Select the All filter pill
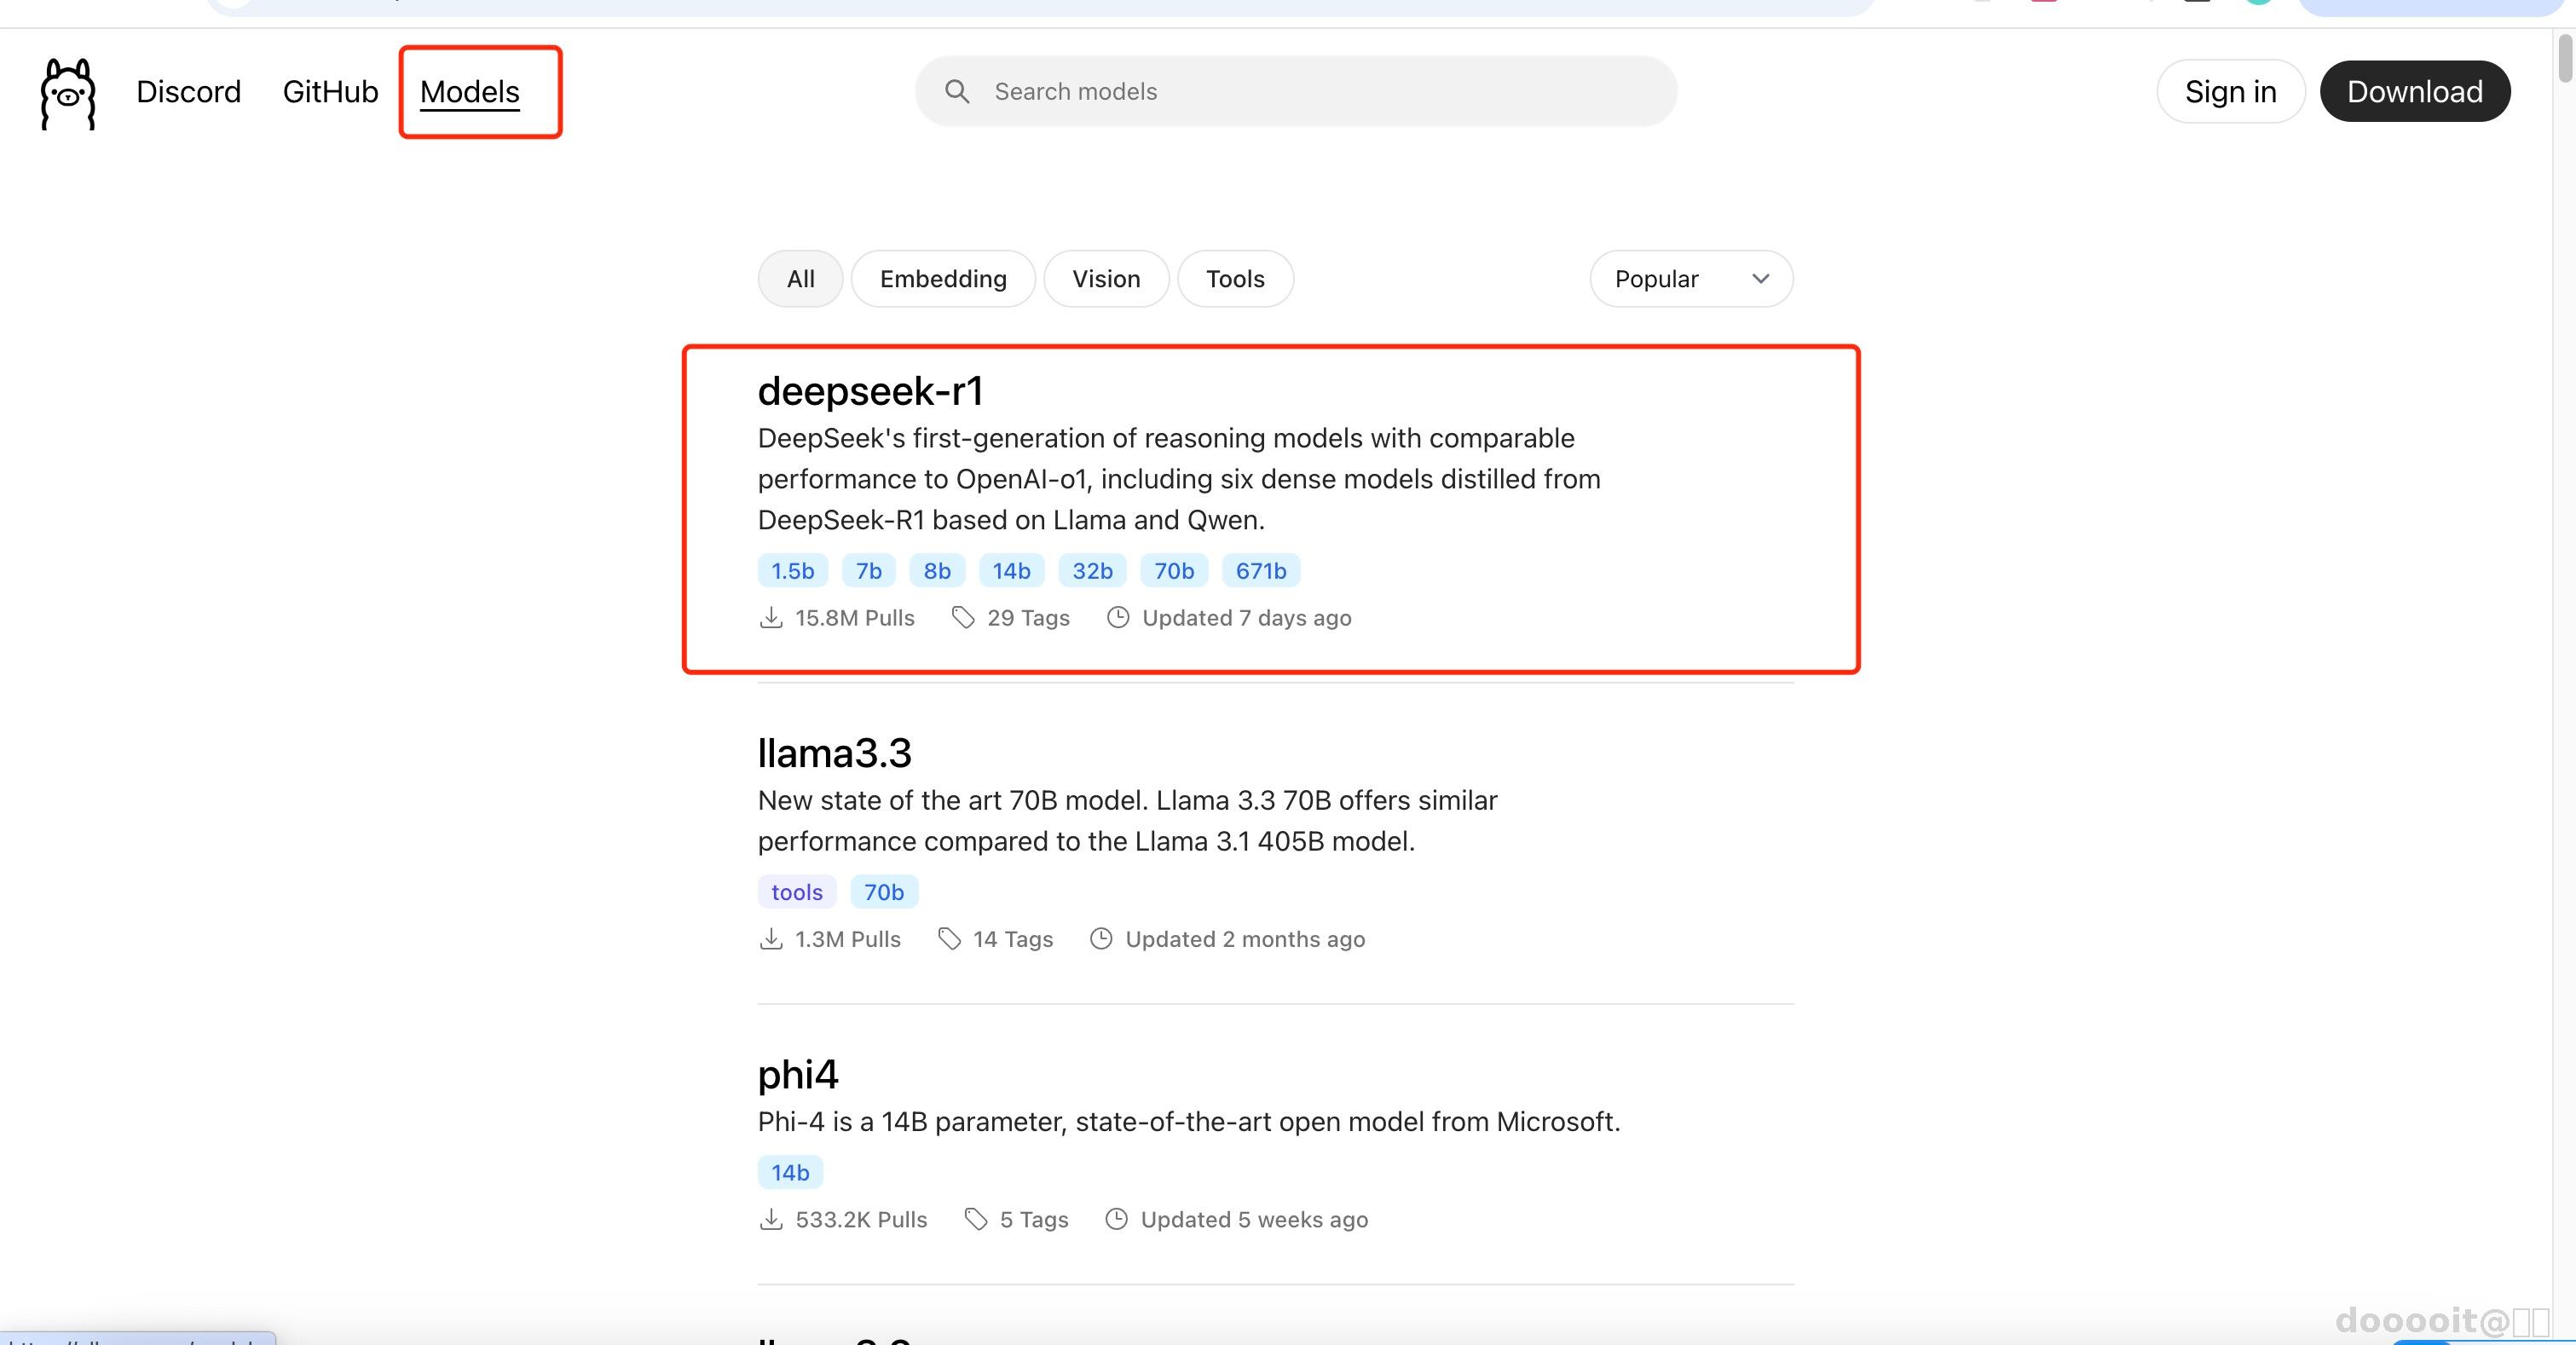 point(800,279)
